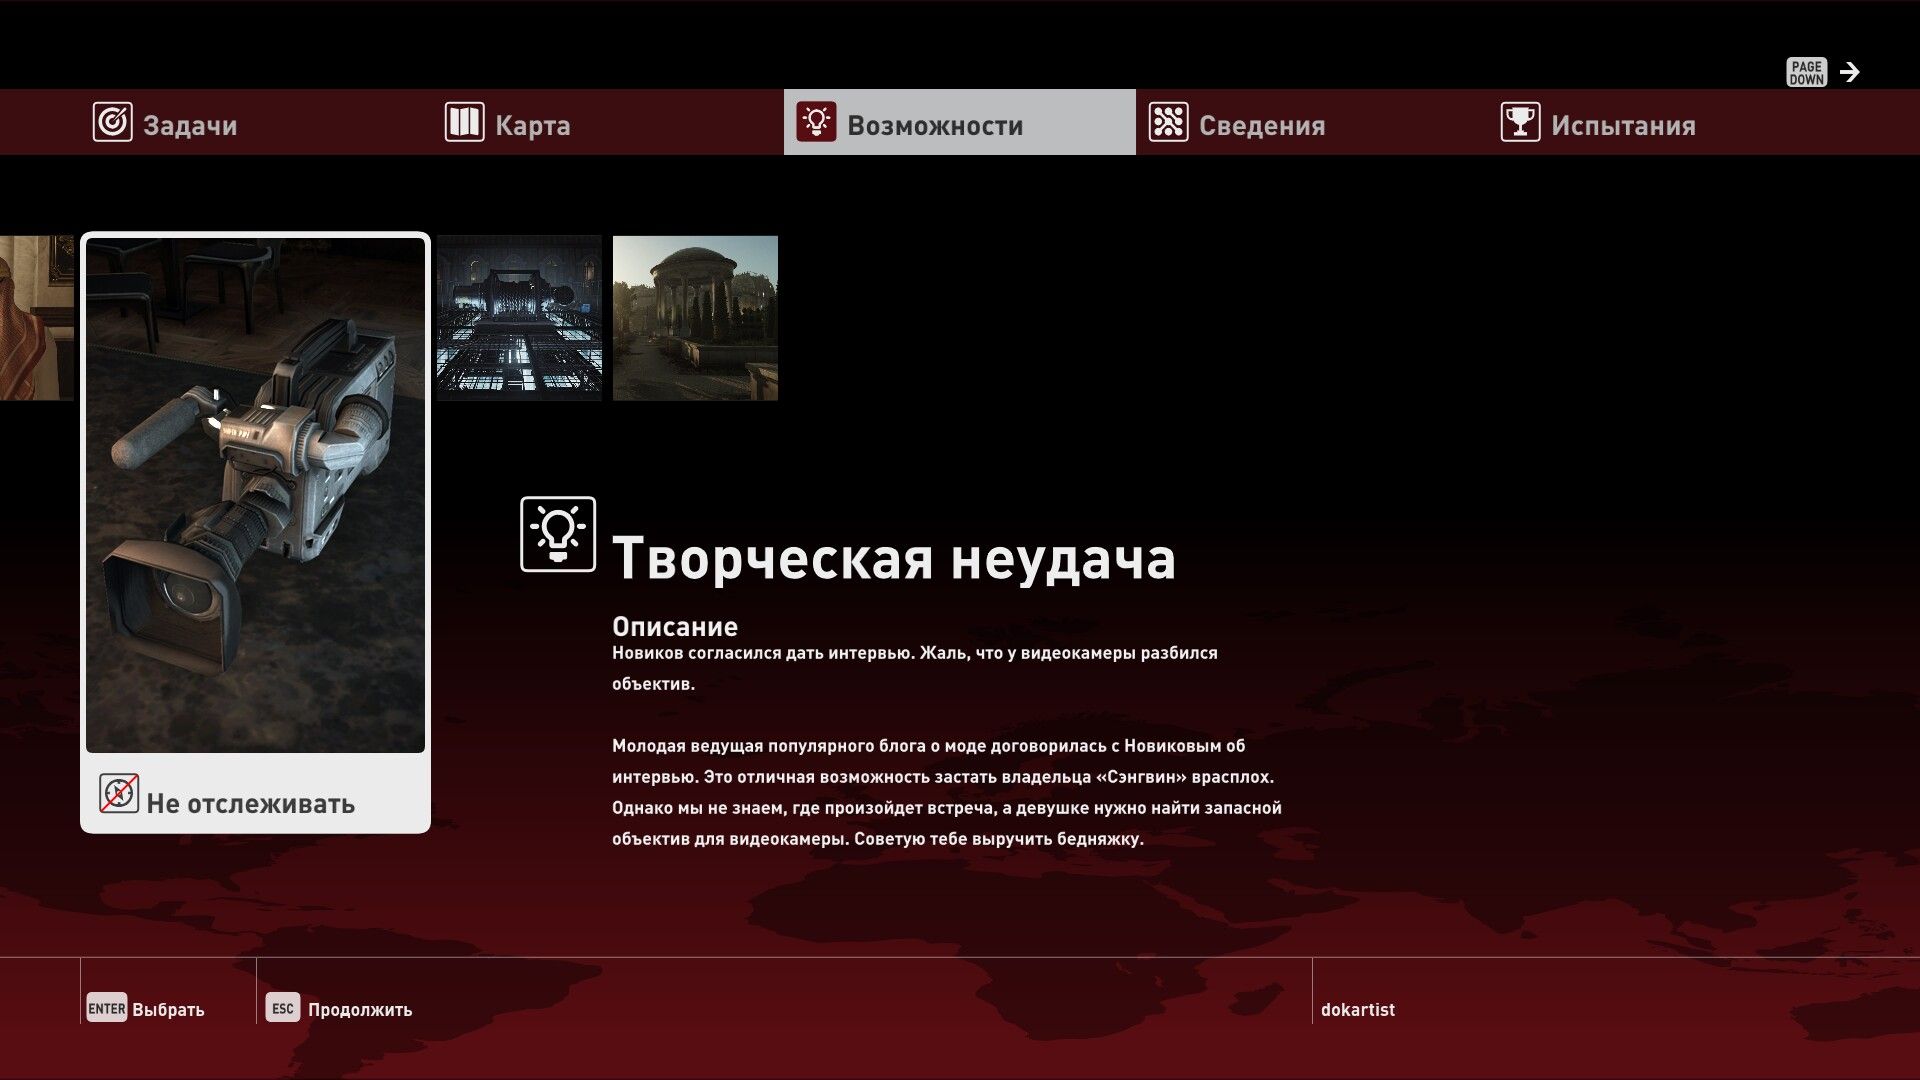Screen dimensions: 1920x1080
Task: Select the garden gazebo thumbnail
Action: [695, 318]
